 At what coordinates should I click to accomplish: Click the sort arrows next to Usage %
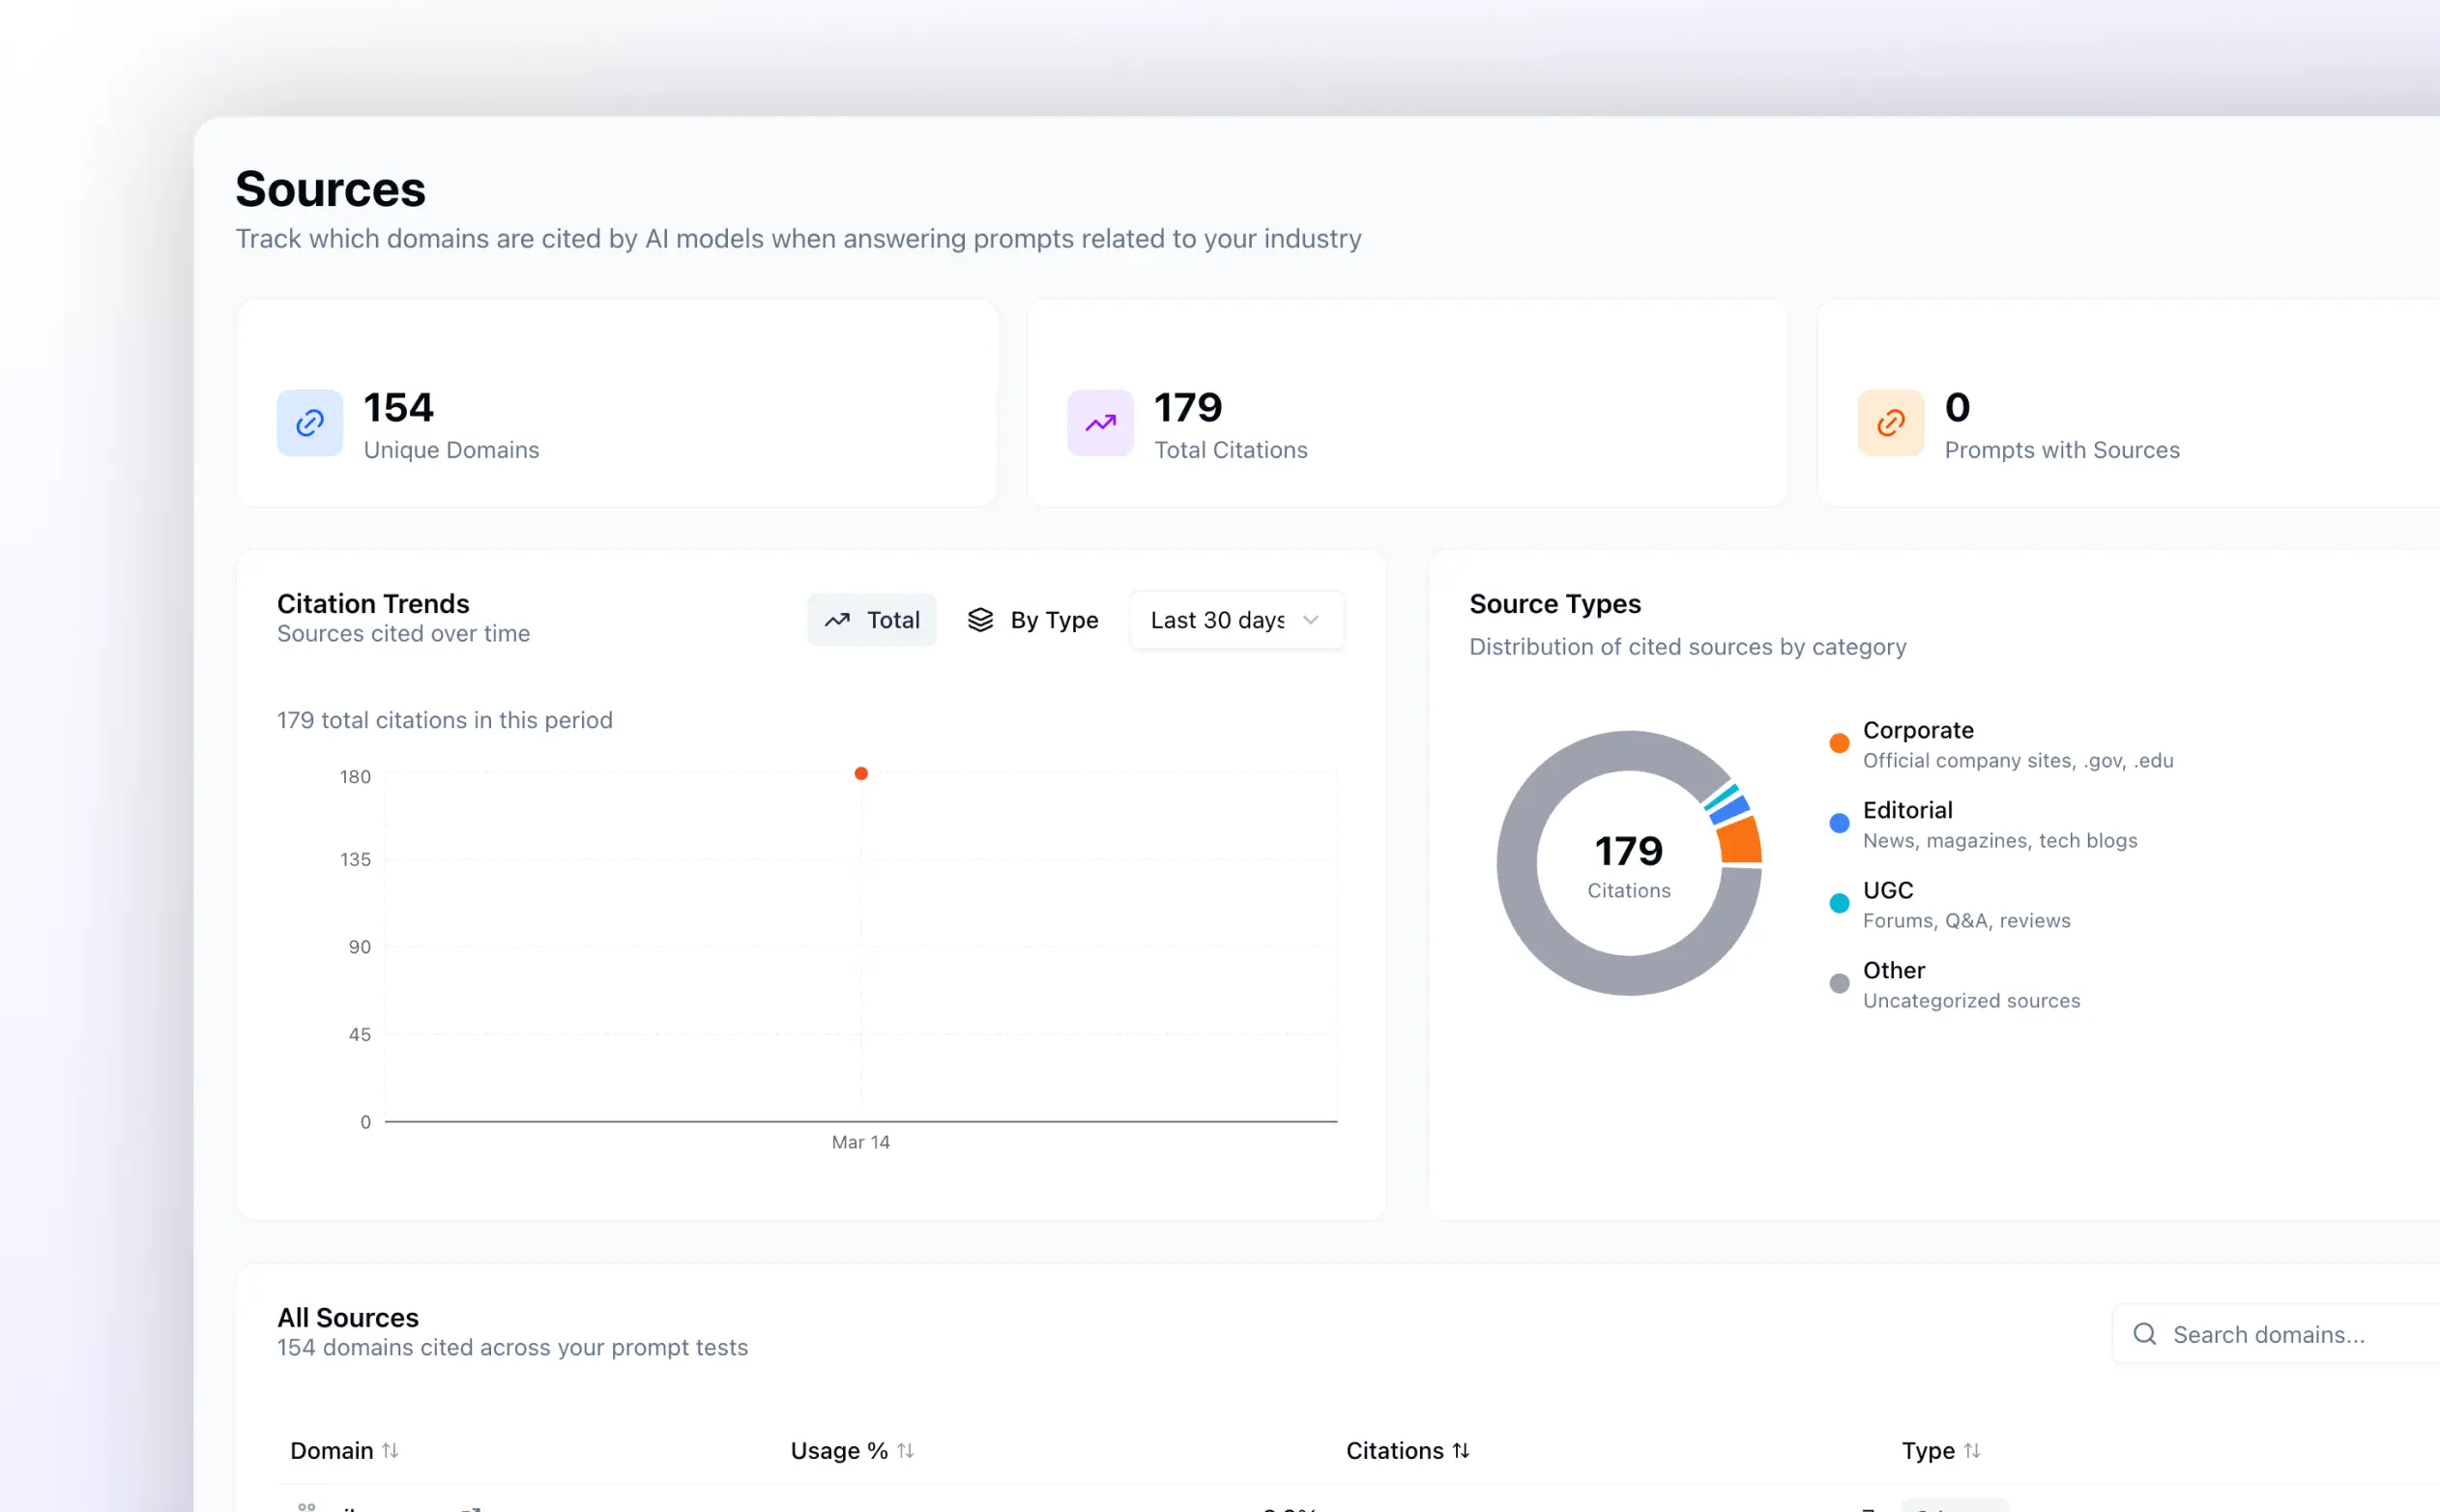905,1450
